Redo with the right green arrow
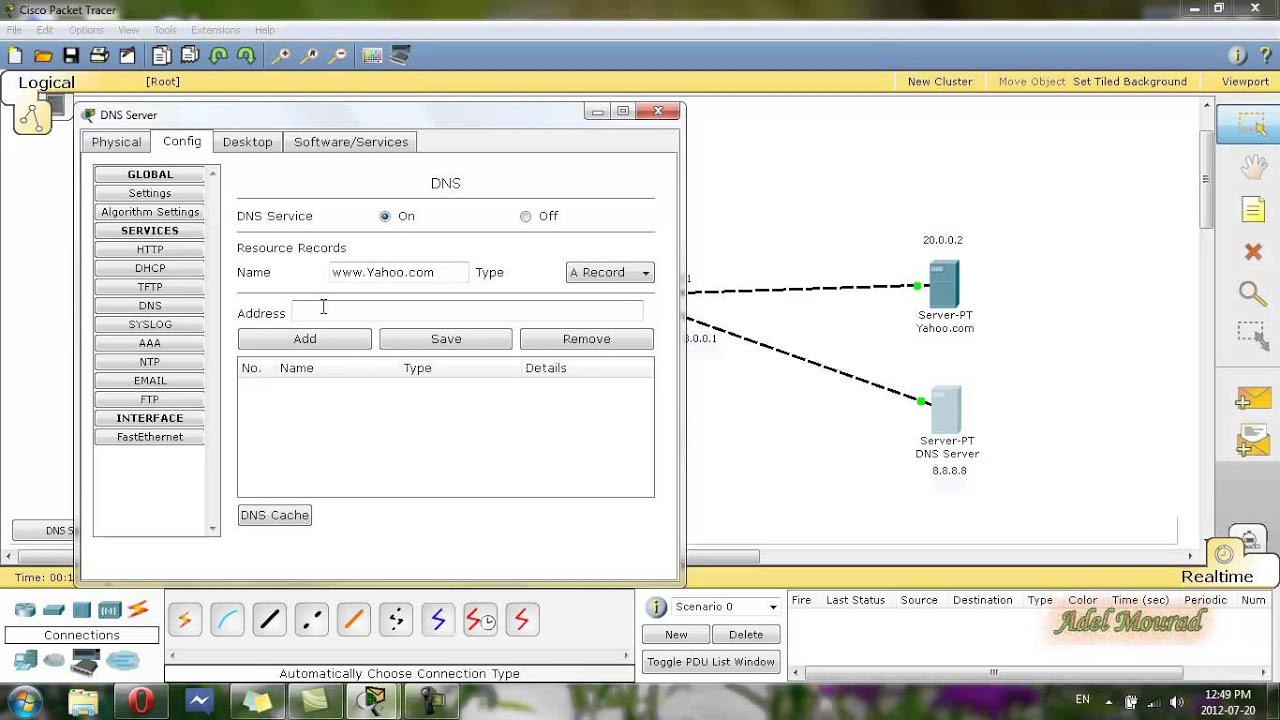 coord(246,56)
